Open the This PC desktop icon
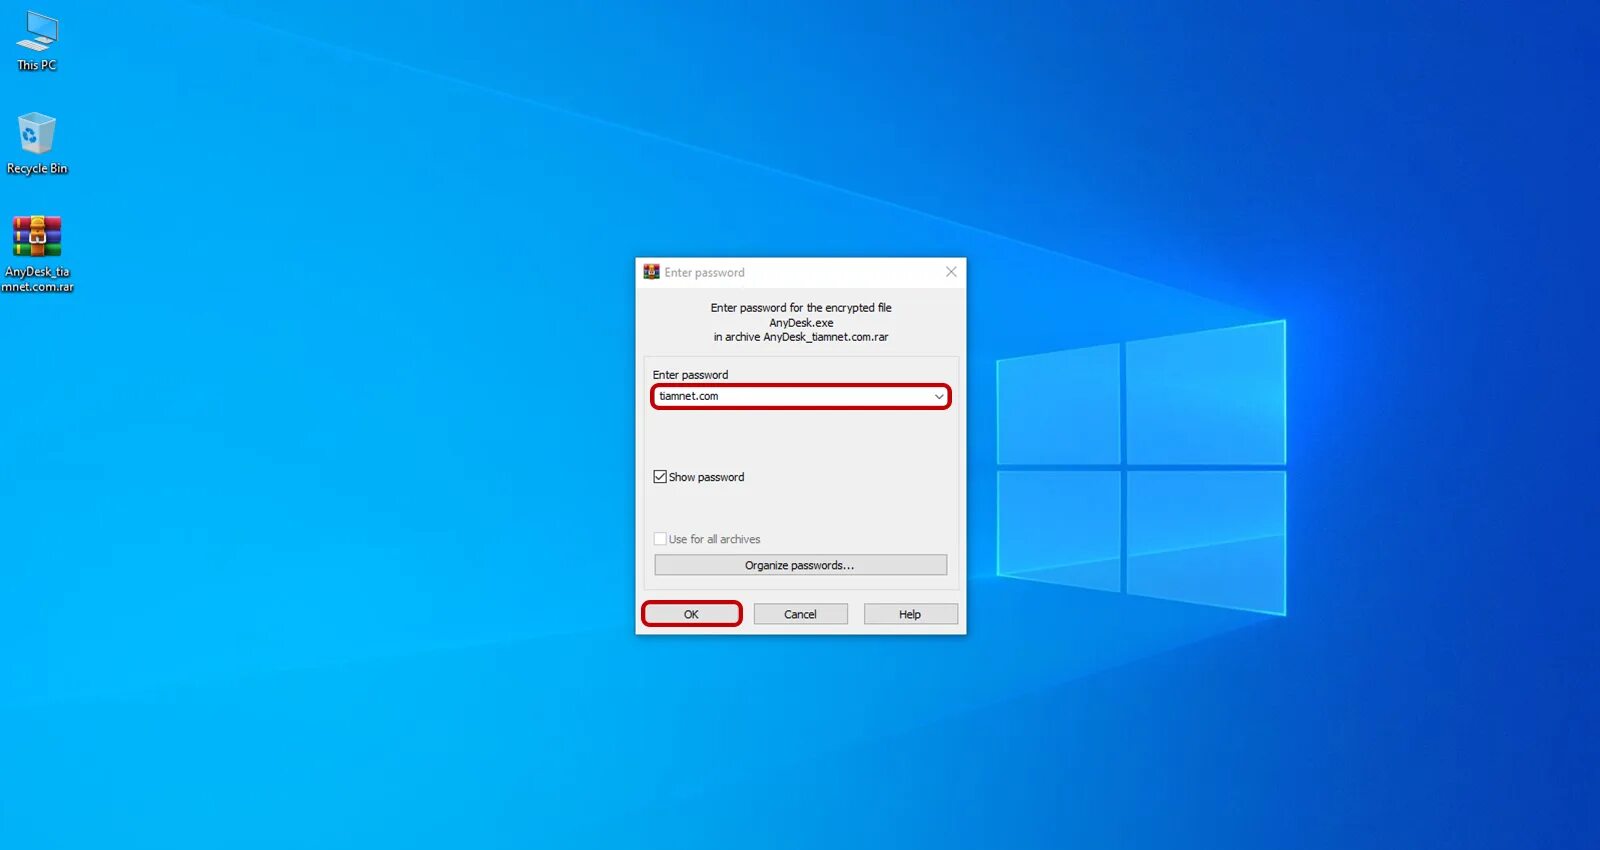The height and width of the screenshot is (850, 1600). click(x=37, y=41)
